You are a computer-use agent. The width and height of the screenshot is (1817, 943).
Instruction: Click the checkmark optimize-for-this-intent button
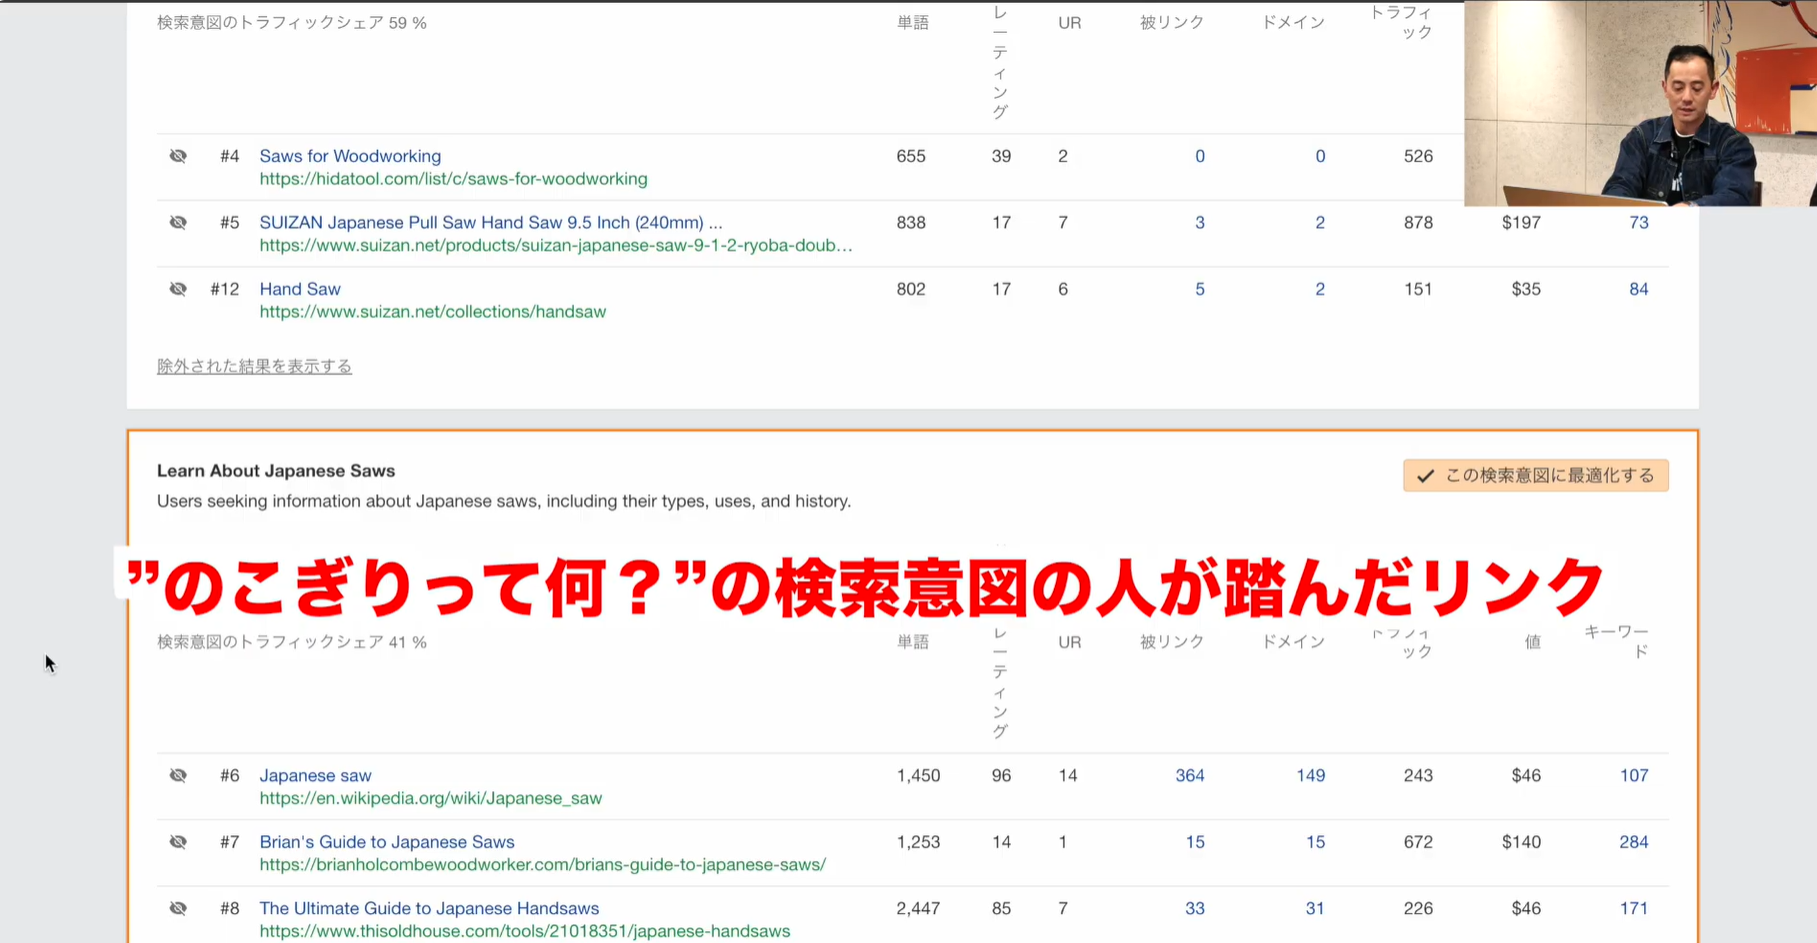(1535, 476)
